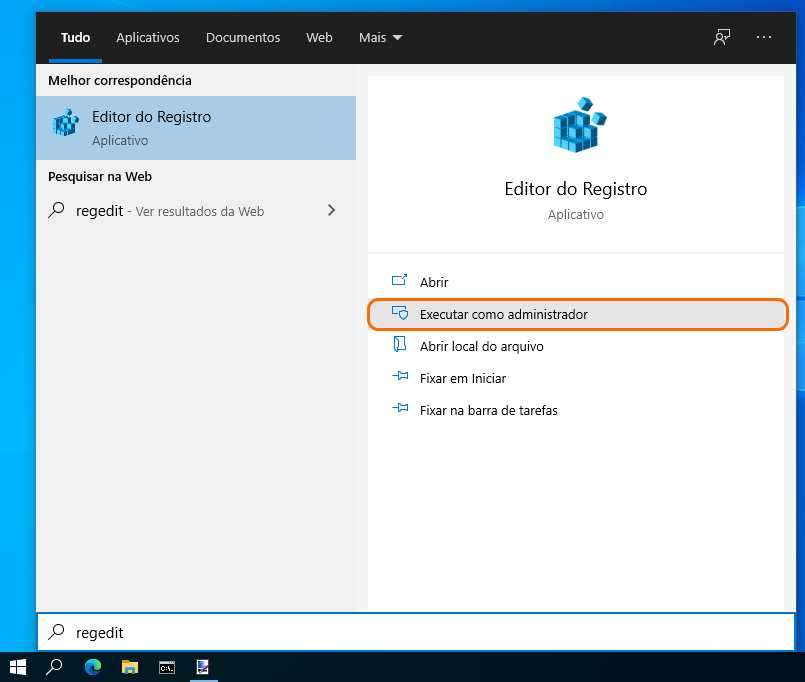The image size is (805, 682).
Task: Select Fixar na barra de tarefas
Action: point(576,410)
